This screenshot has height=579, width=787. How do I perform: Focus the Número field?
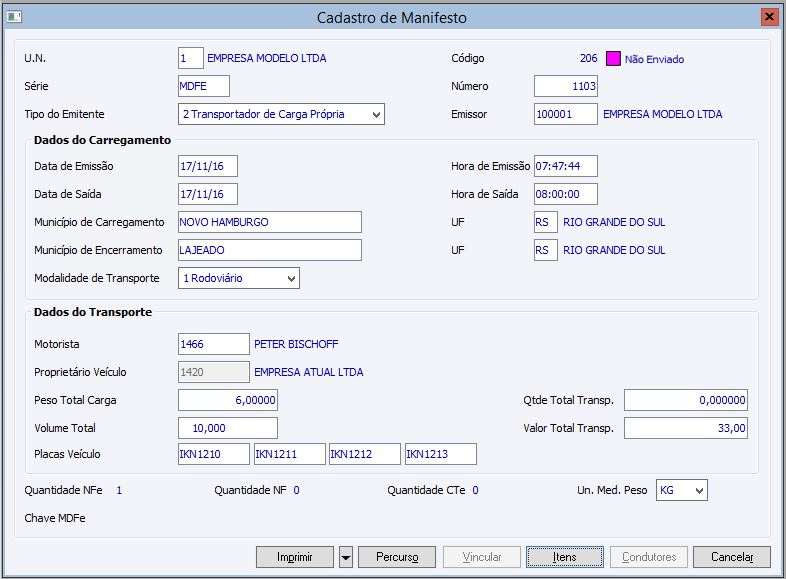click(565, 86)
